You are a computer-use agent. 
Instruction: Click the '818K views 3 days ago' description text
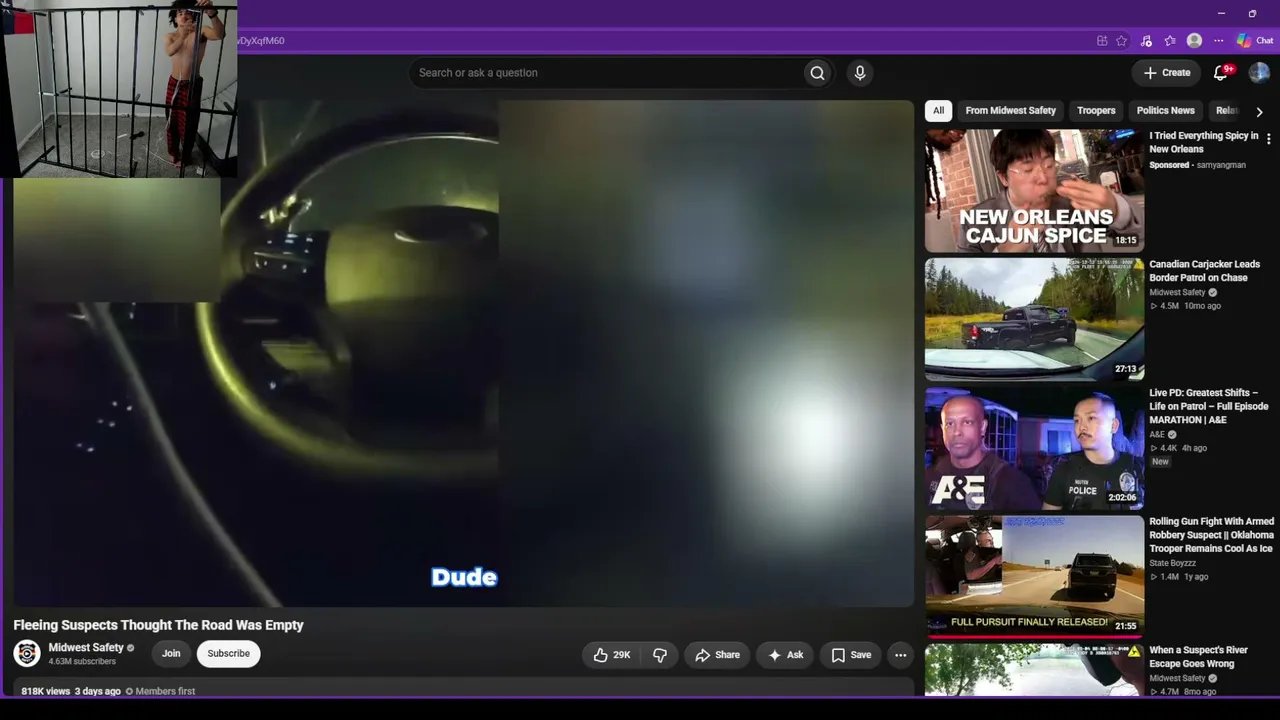(71, 691)
